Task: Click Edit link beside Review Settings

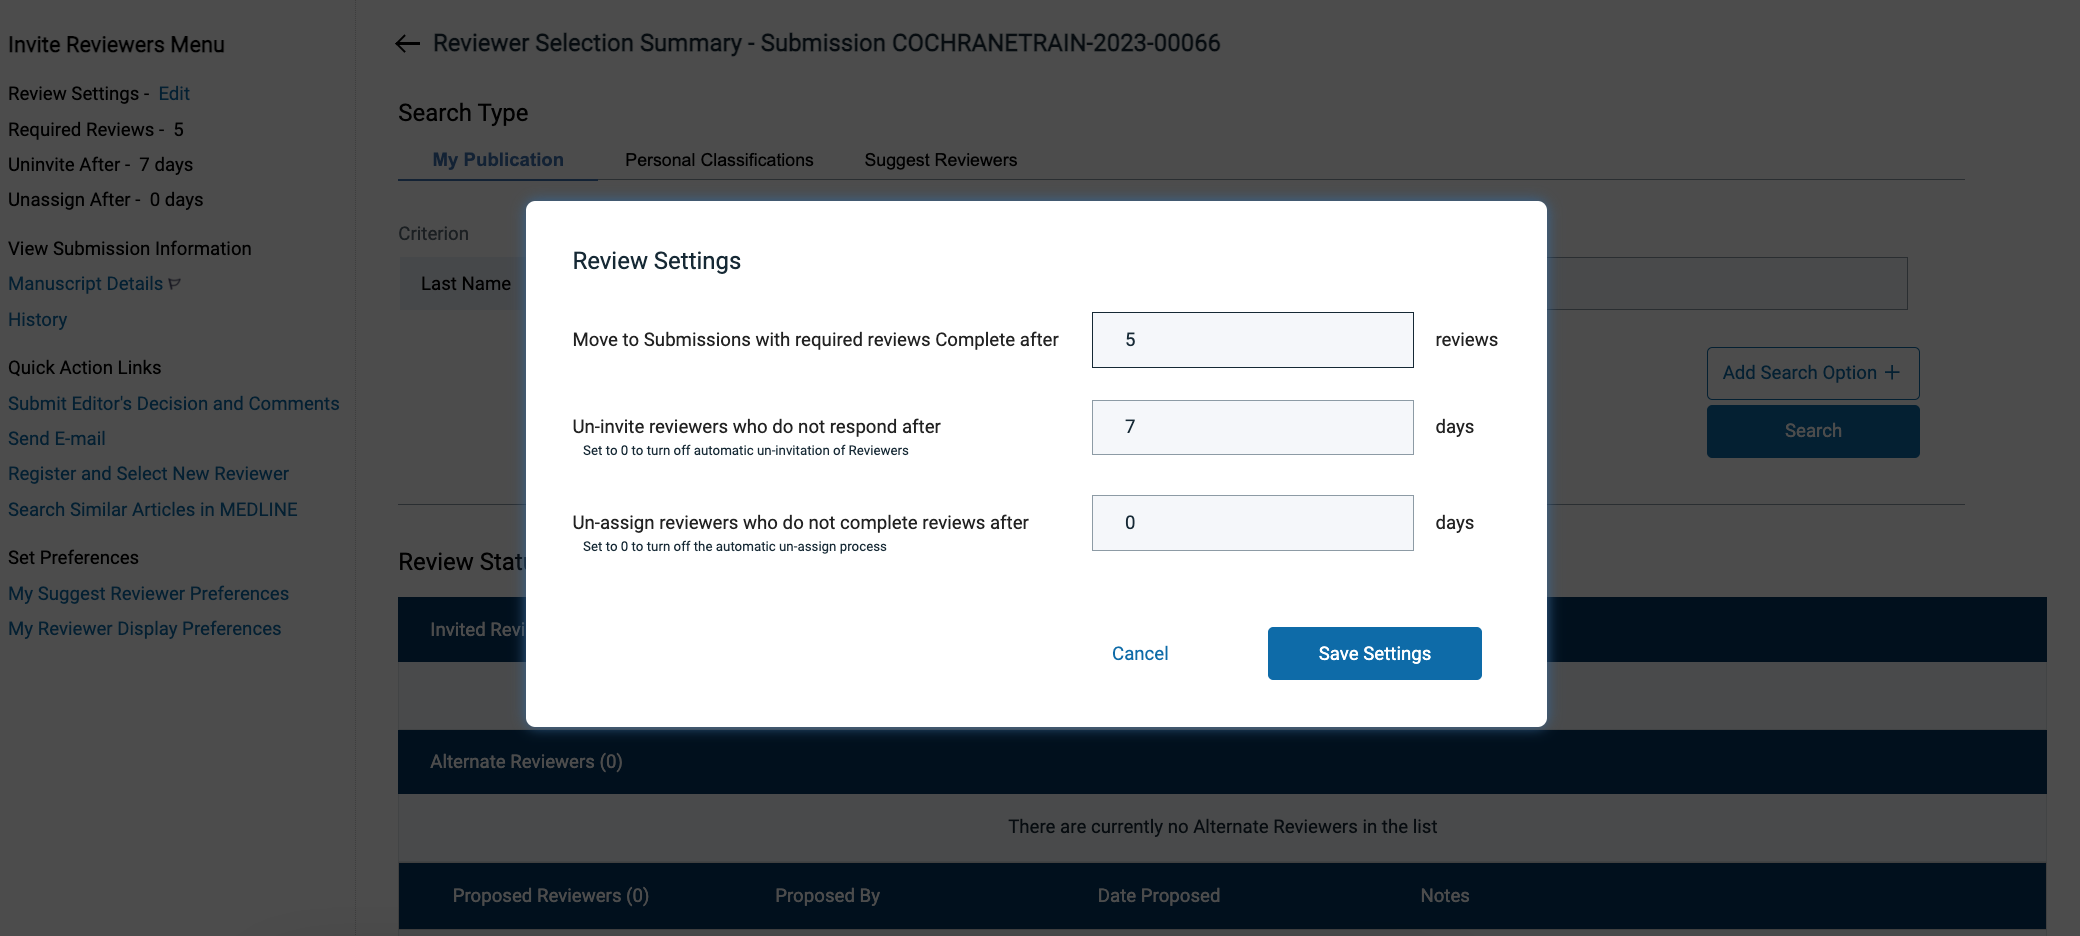Action: (x=174, y=93)
